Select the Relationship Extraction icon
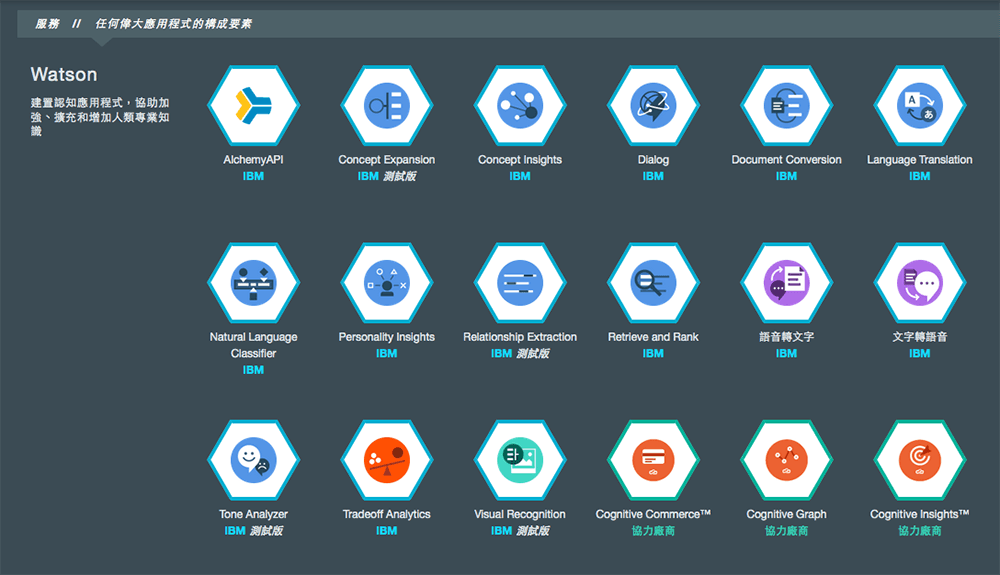The image size is (1000, 575). [x=520, y=282]
